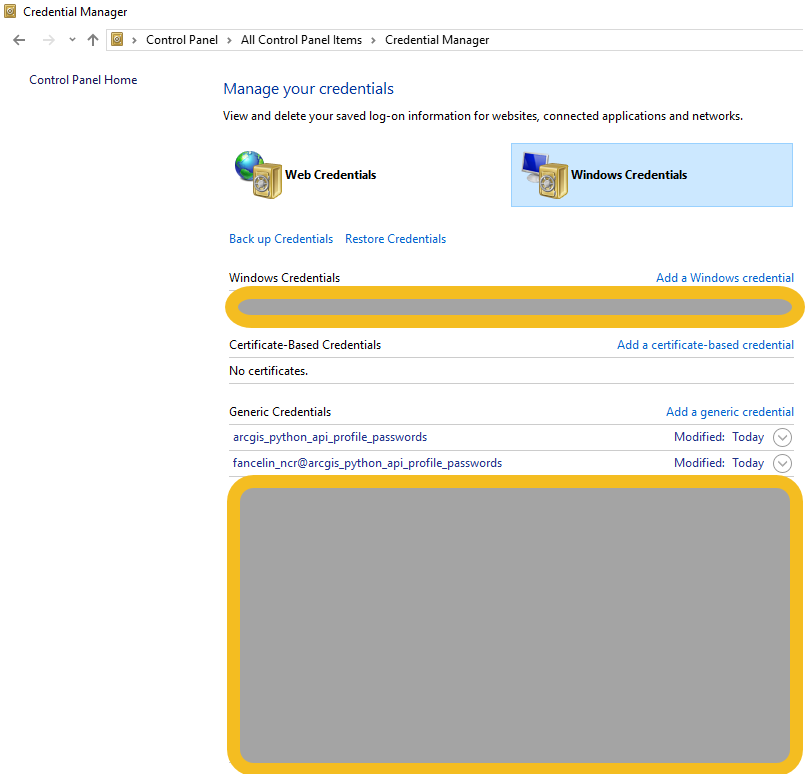Click the Generic Credentials section header
The height and width of the screenshot is (774, 805).
pyautogui.click(x=280, y=412)
